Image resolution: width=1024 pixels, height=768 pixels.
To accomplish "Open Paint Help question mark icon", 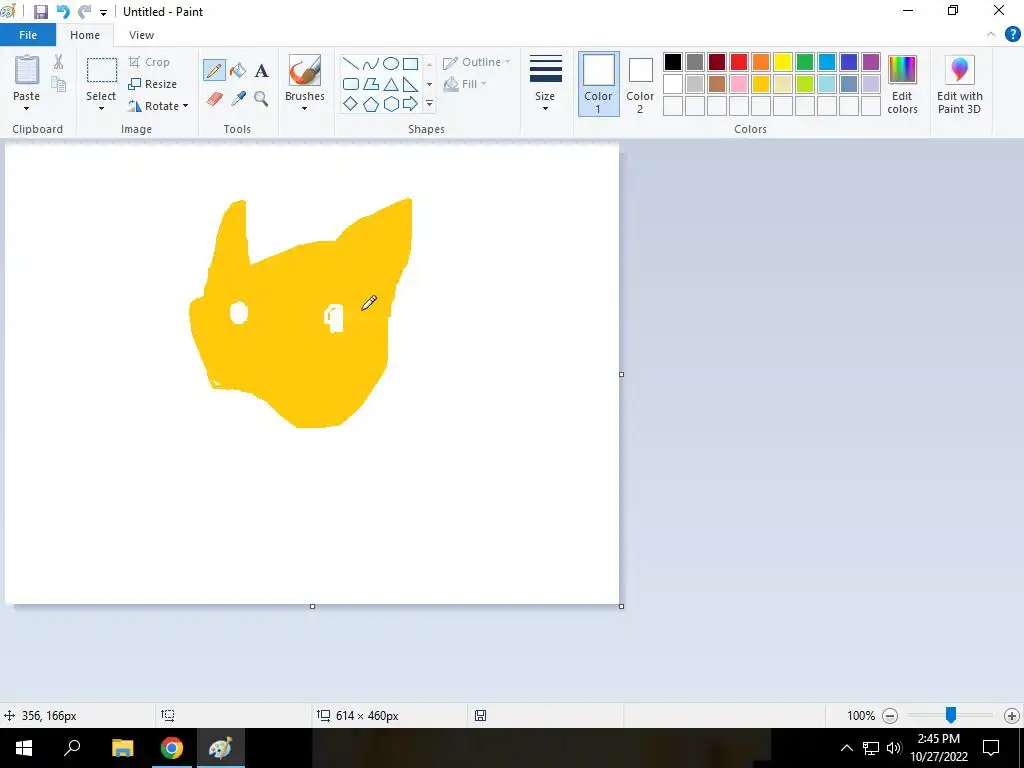I will coord(1012,34).
